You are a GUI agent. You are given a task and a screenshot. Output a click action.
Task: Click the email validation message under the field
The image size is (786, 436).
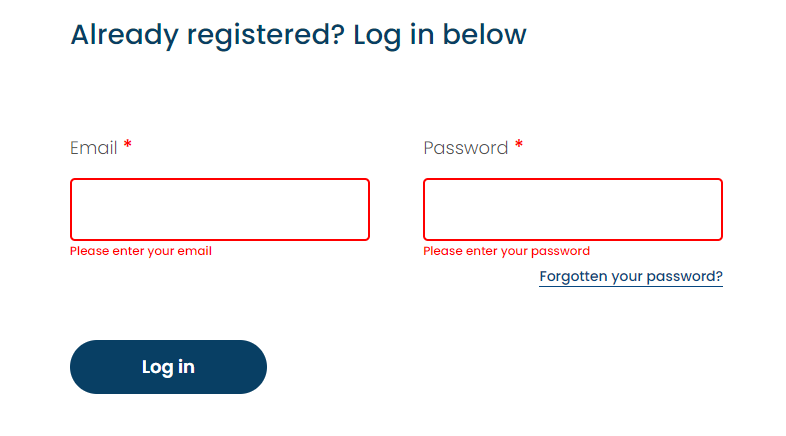click(141, 251)
